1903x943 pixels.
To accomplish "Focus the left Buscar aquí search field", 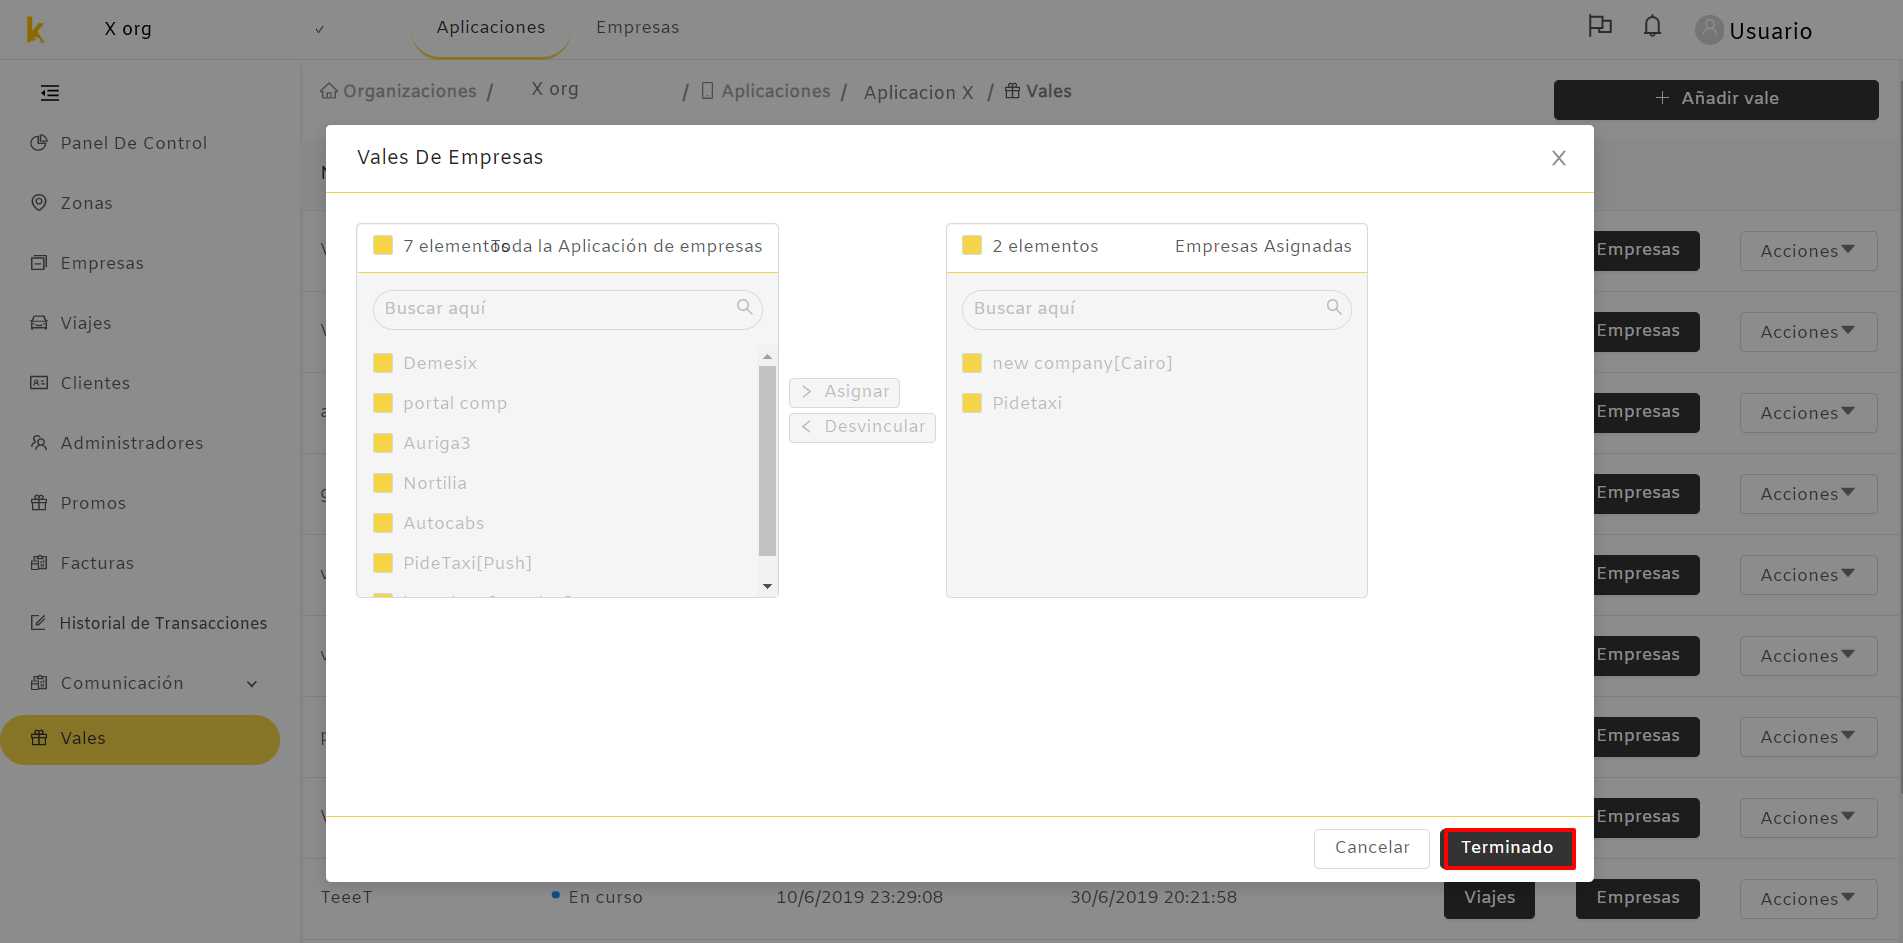I will tap(567, 309).
